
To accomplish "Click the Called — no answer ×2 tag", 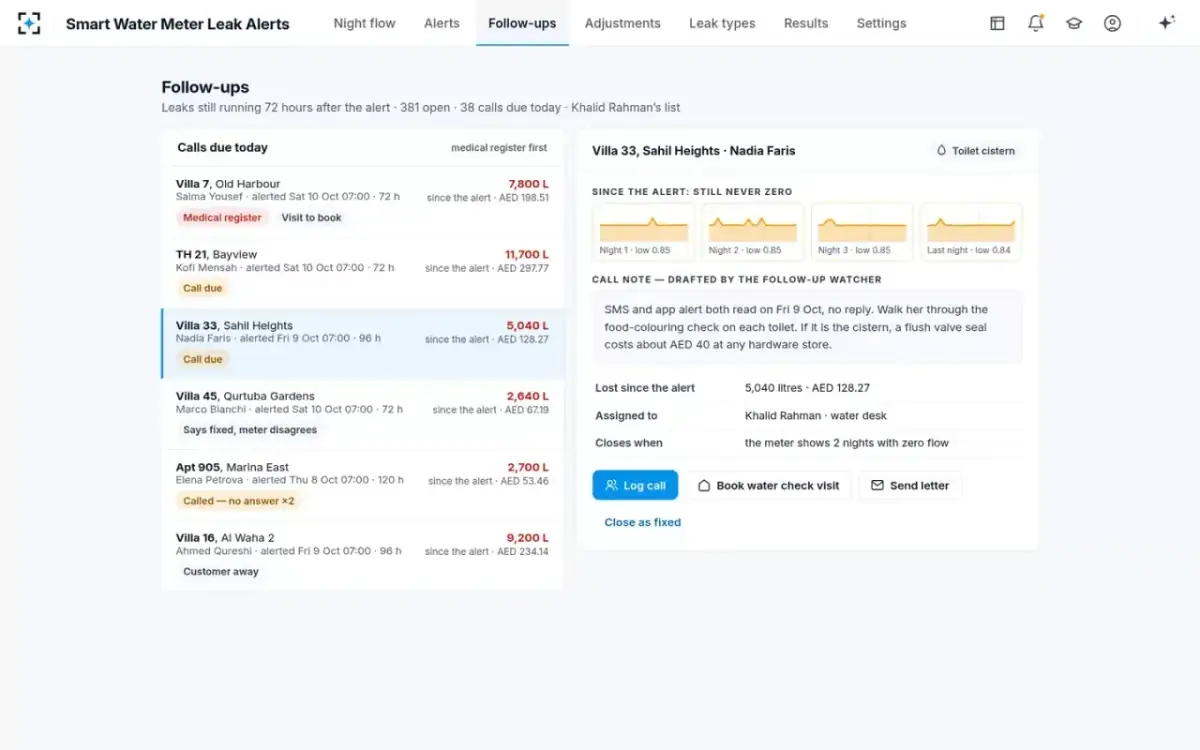I will (x=239, y=501).
